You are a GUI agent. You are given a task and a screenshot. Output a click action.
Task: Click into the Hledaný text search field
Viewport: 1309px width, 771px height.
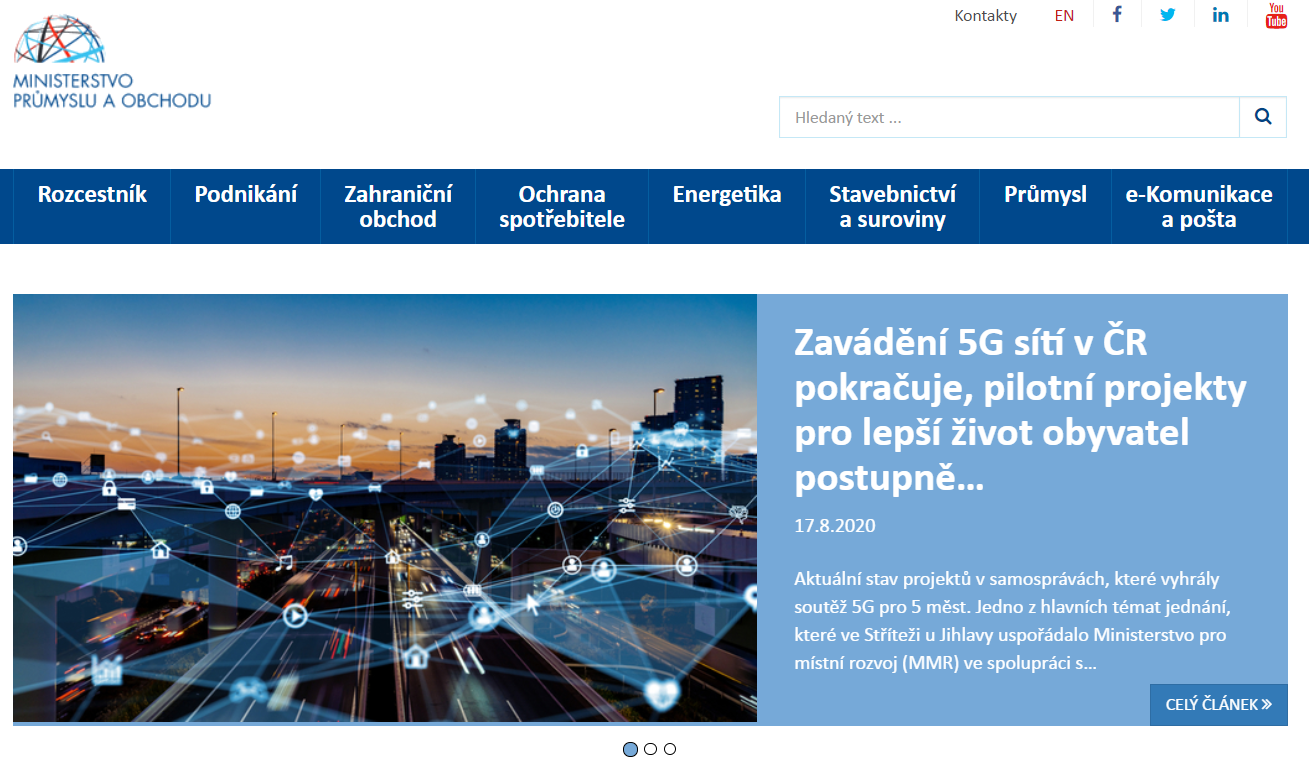click(x=1009, y=117)
